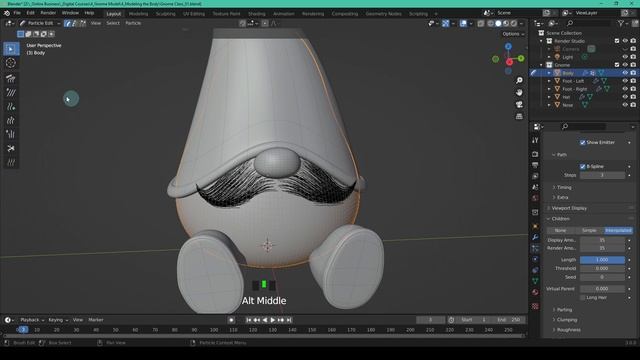640x360 pixels.
Task: Open the Texture checker properties tab
Action: 535,306
